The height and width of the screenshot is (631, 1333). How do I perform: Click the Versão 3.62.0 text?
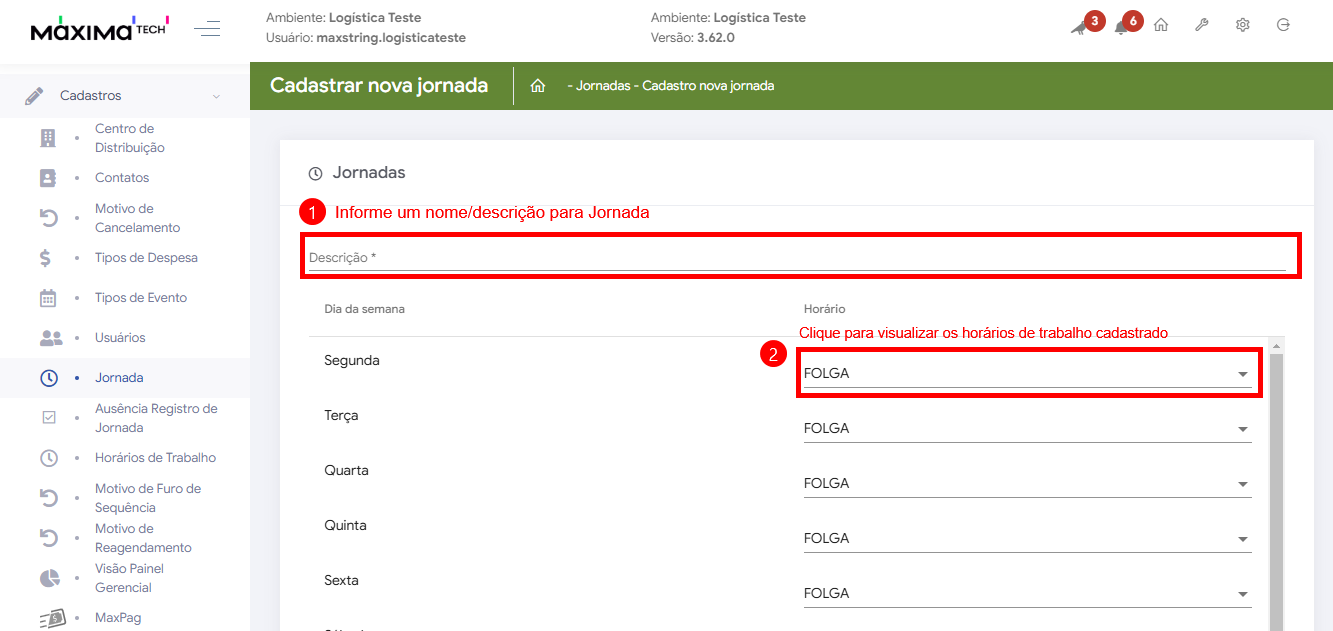point(692,38)
